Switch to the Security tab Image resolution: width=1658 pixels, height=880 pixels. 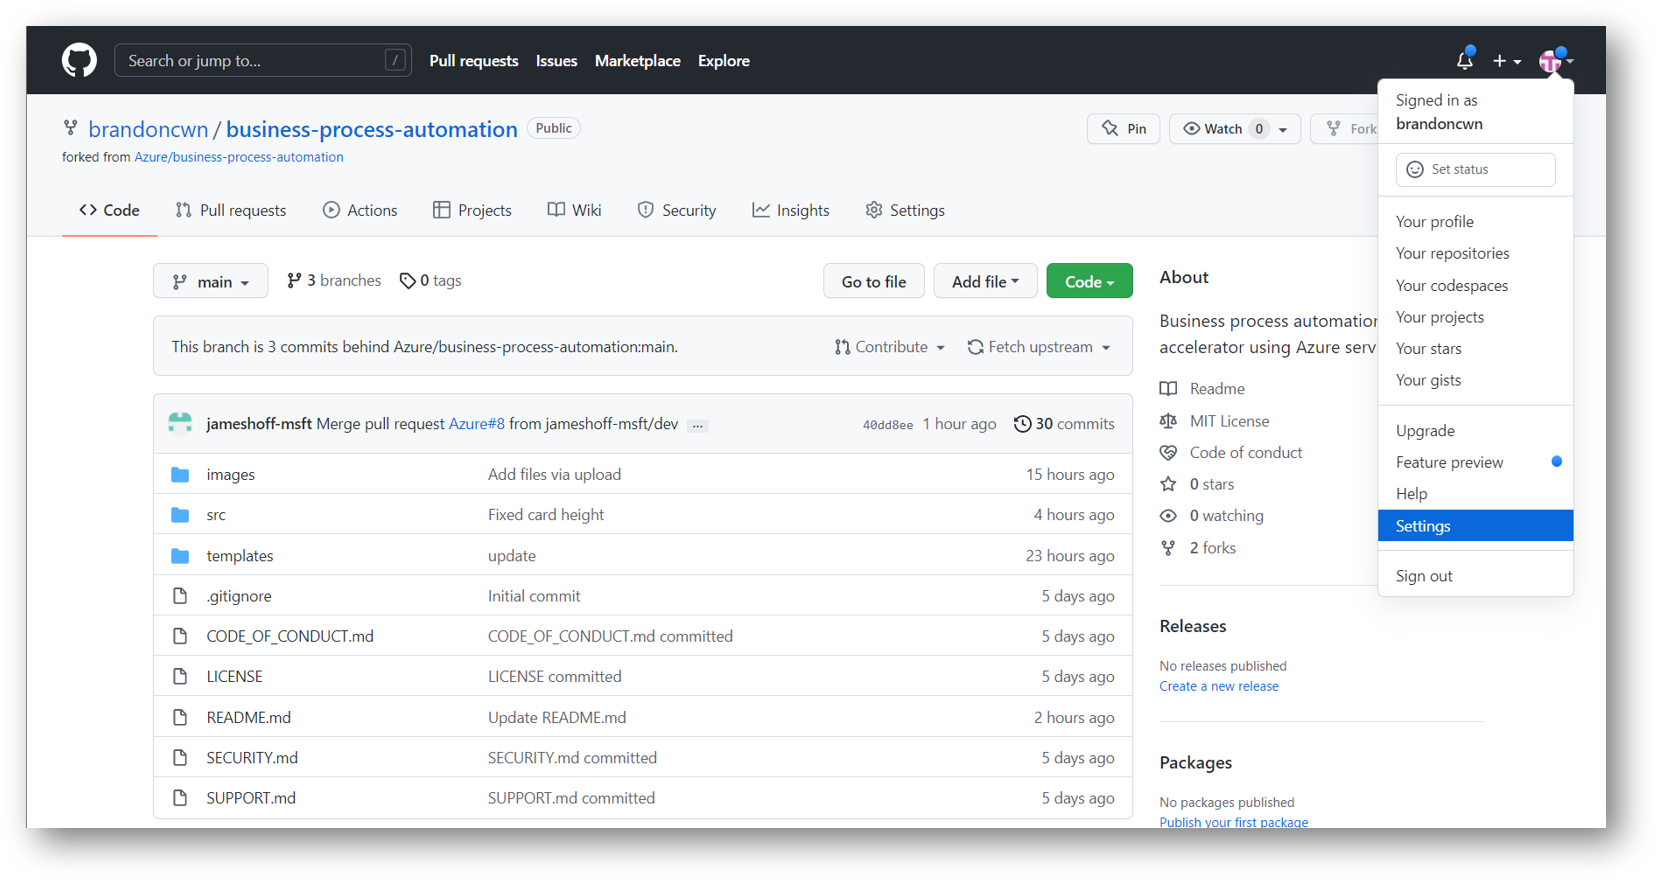(677, 210)
